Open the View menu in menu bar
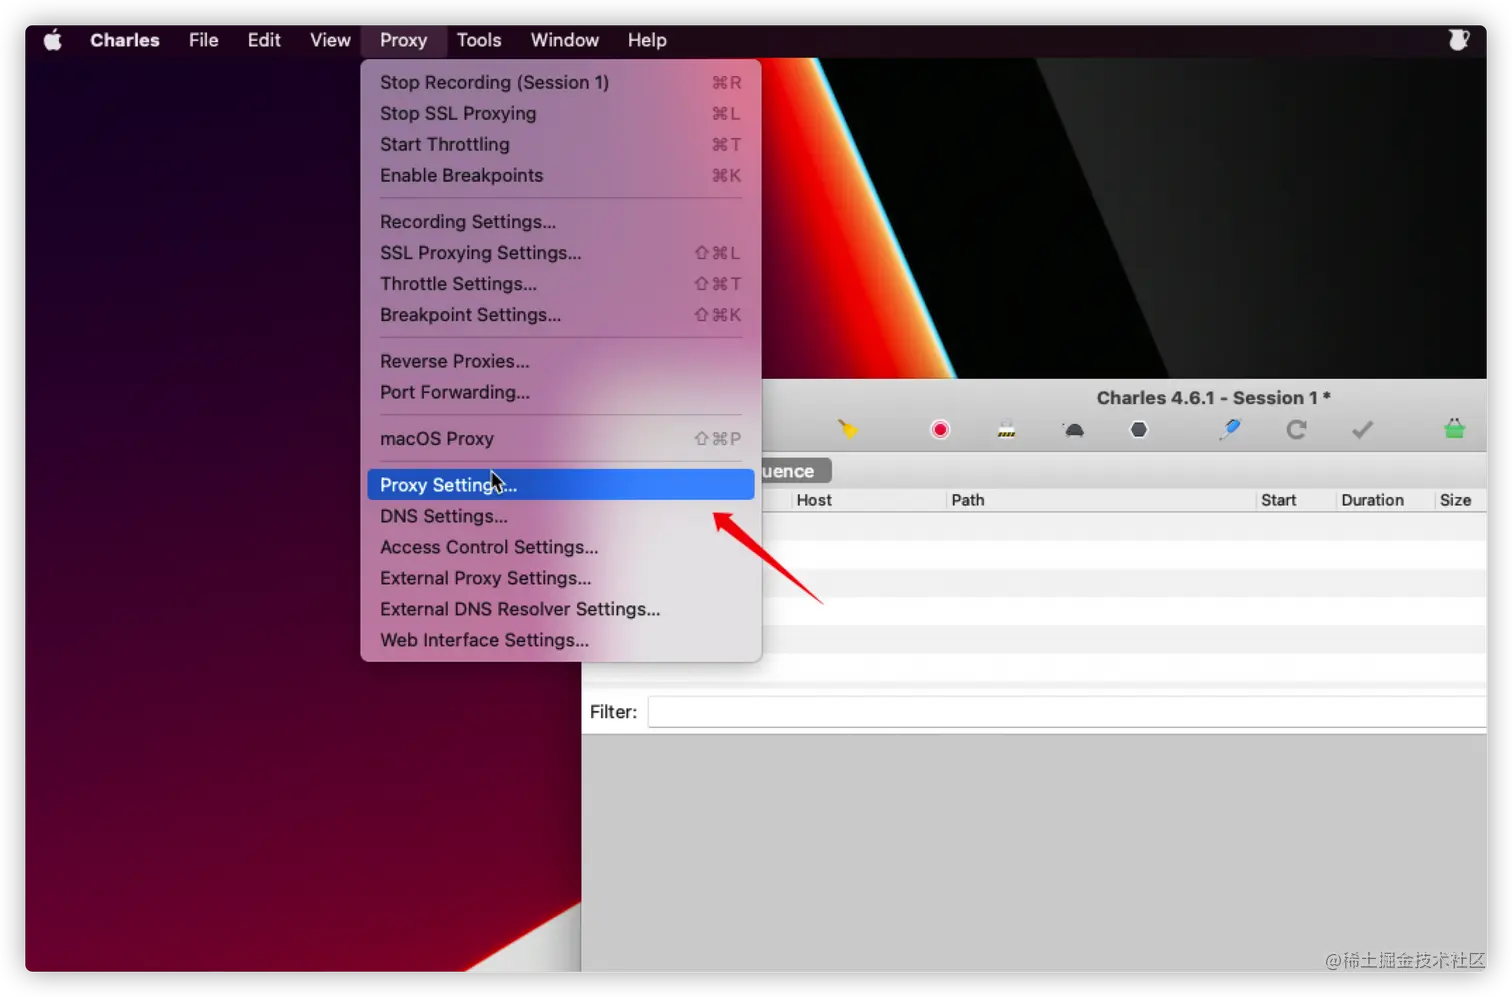This screenshot has height=997, width=1512. click(x=330, y=40)
